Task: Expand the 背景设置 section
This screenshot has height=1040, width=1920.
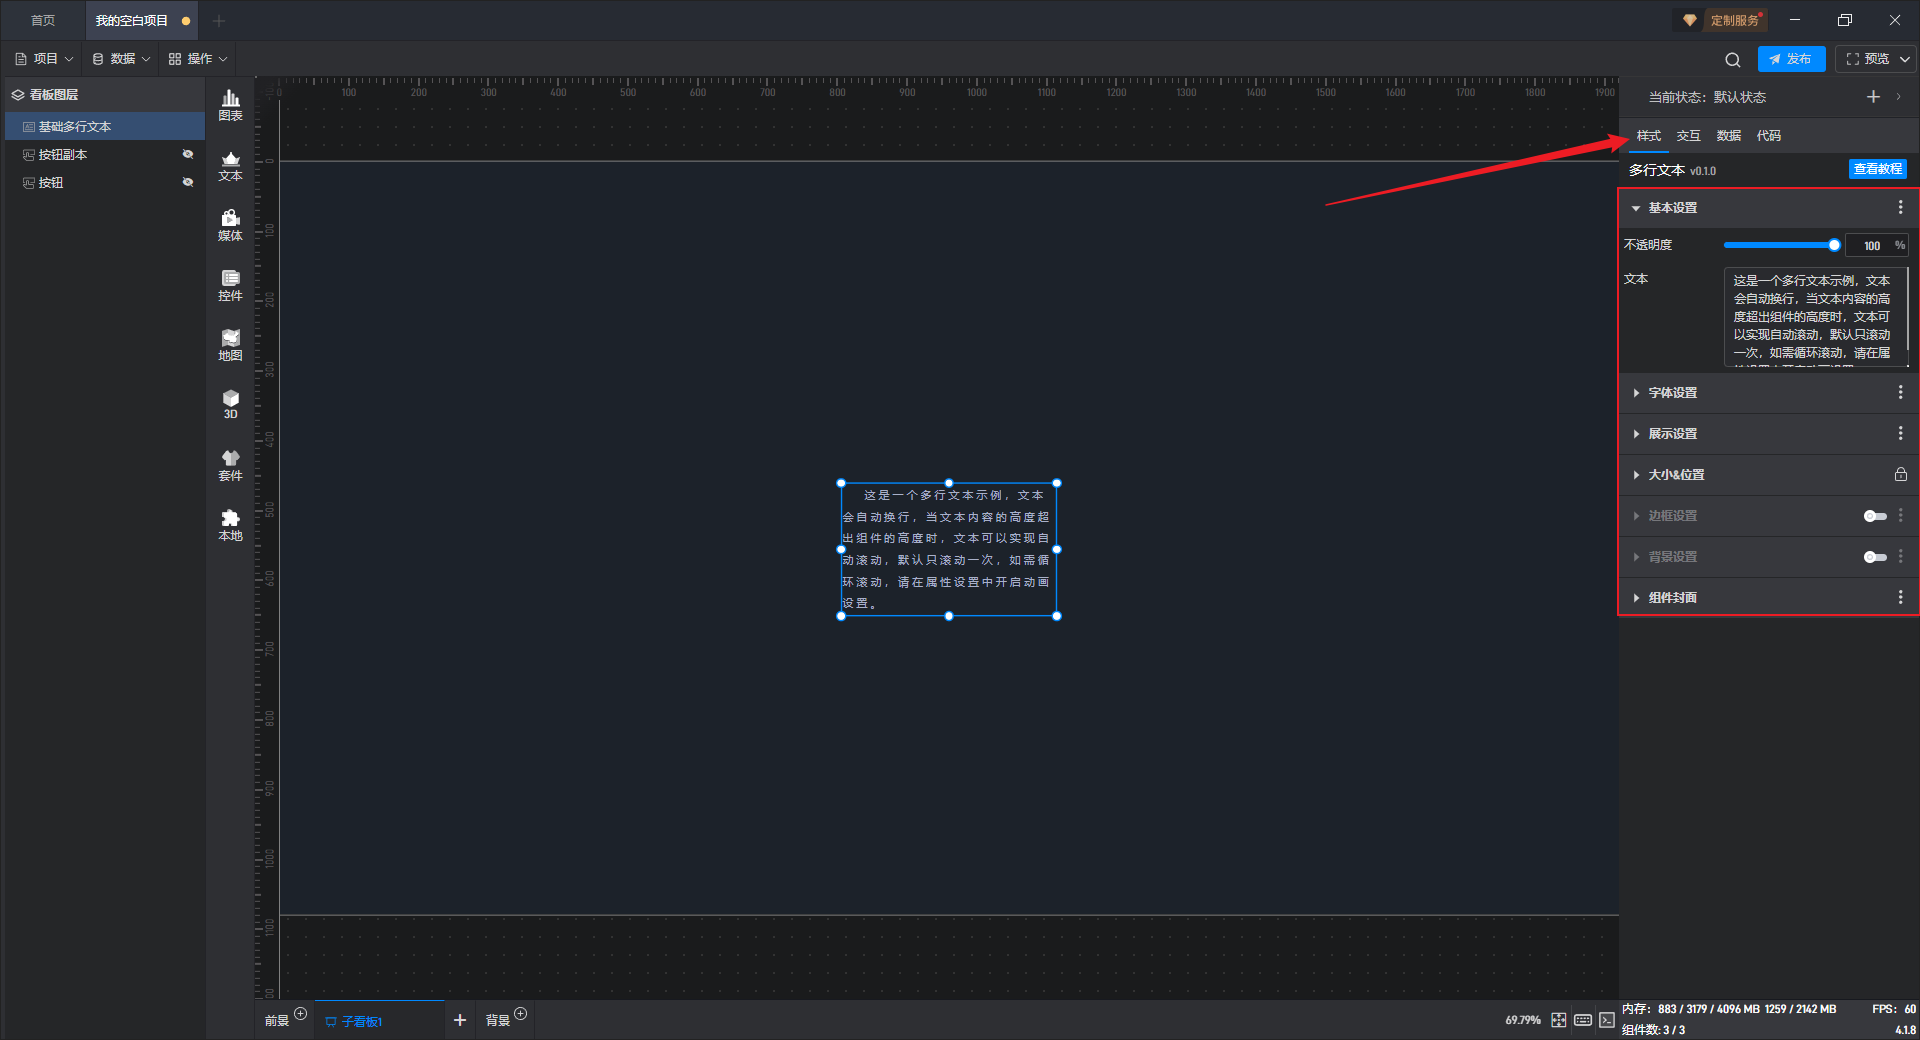Action: (x=1636, y=557)
